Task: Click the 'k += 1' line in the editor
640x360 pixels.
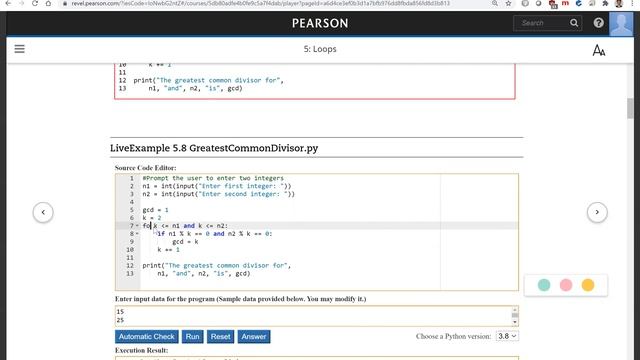Action: [x=169, y=250]
